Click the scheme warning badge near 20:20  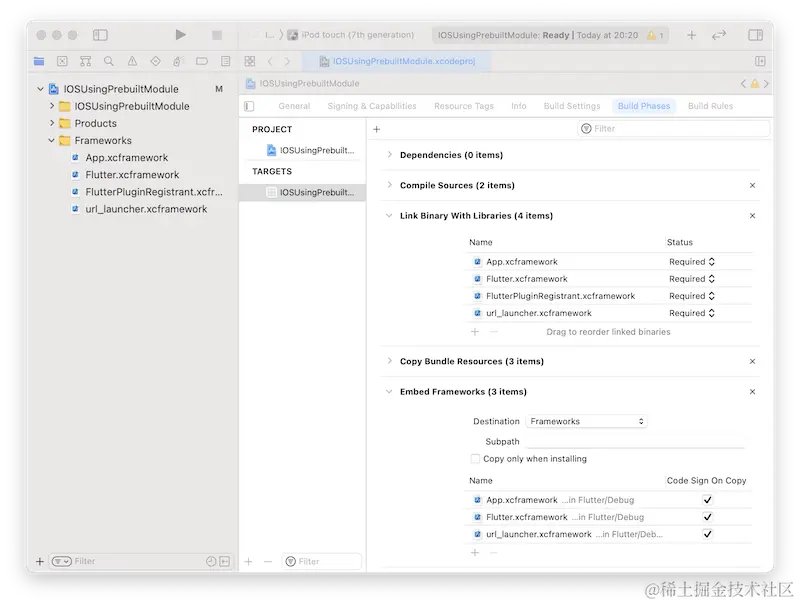click(x=651, y=33)
